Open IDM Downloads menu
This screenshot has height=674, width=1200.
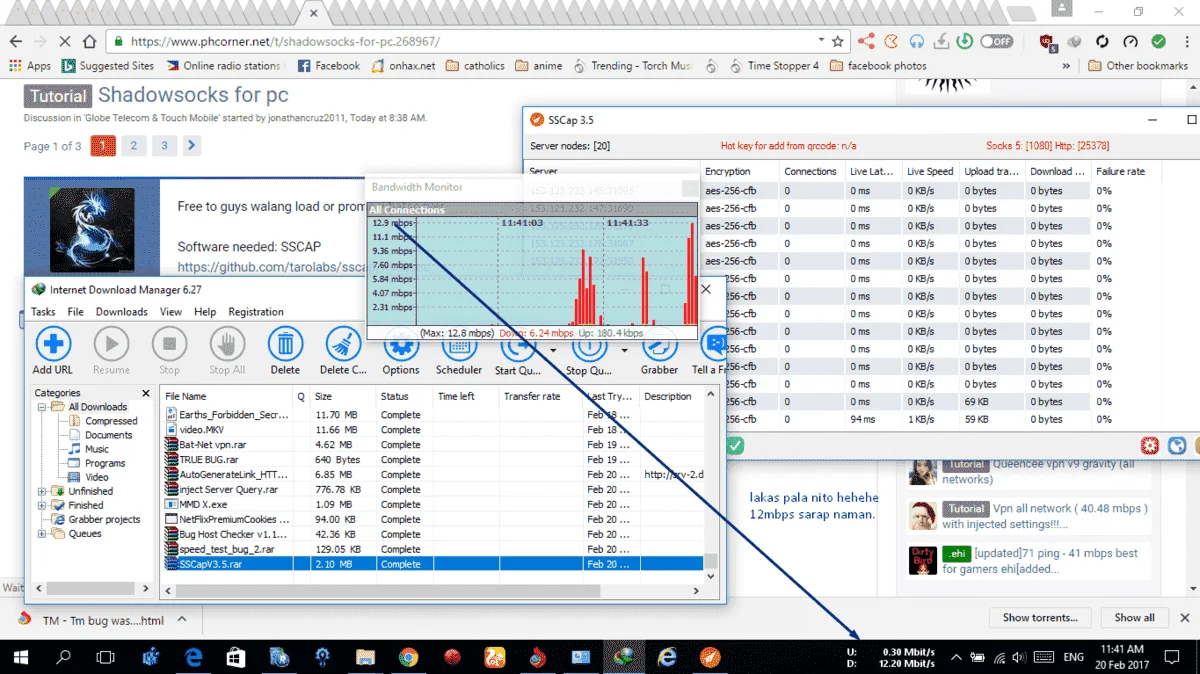click(121, 312)
